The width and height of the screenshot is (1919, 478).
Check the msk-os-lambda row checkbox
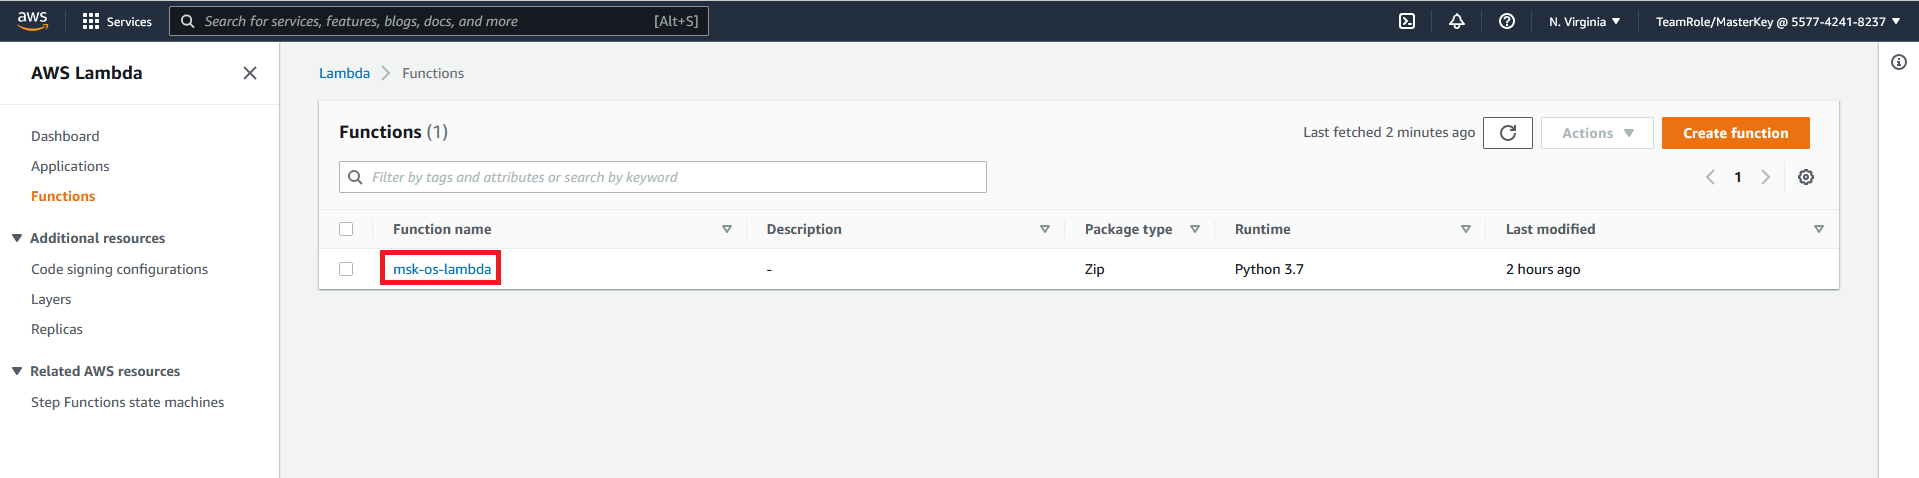click(346, 269)
